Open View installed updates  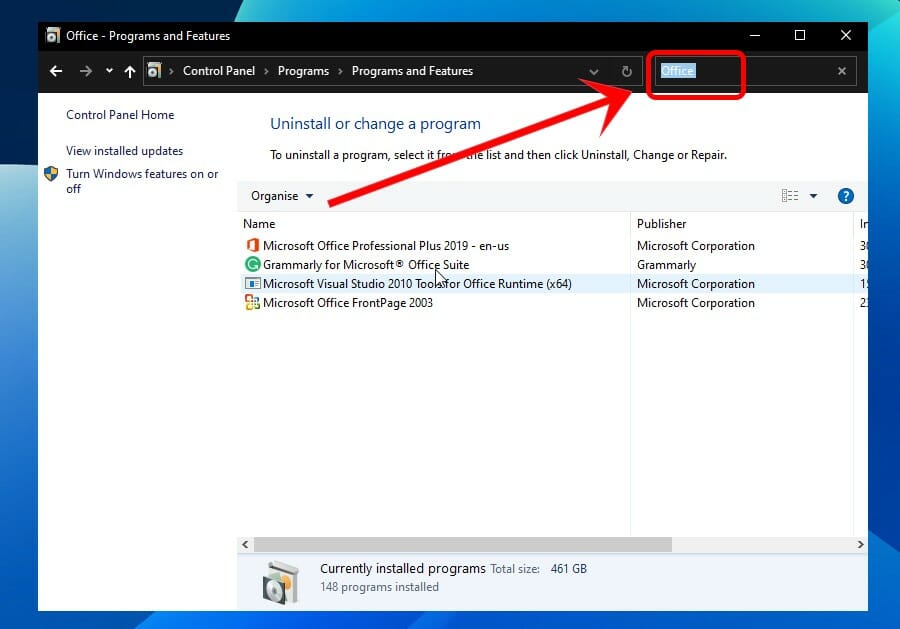click(x=125, y=151)
